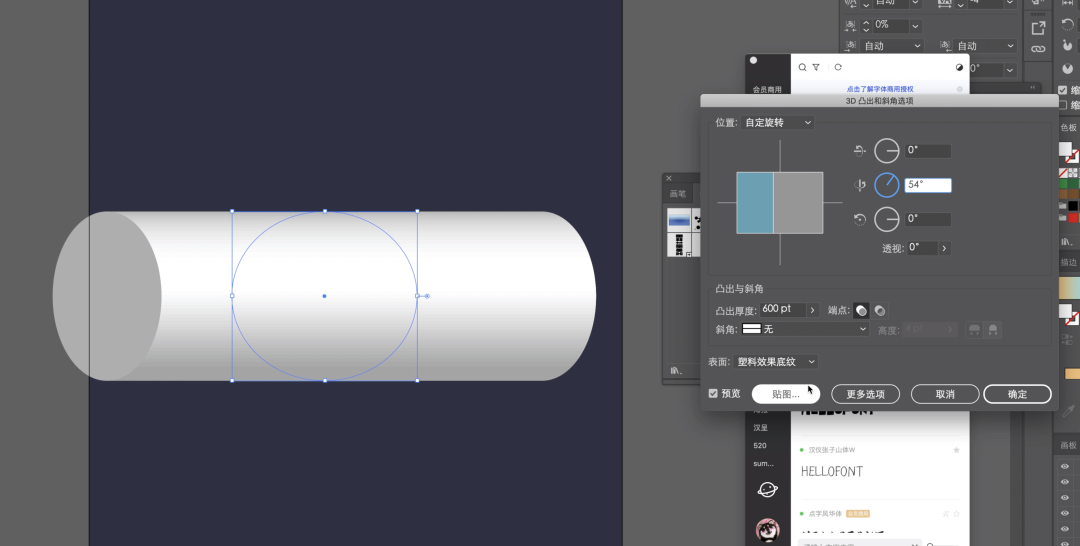
Task: Expand the 透视 perspective slider arrow
Action: [x=944, y=248]
